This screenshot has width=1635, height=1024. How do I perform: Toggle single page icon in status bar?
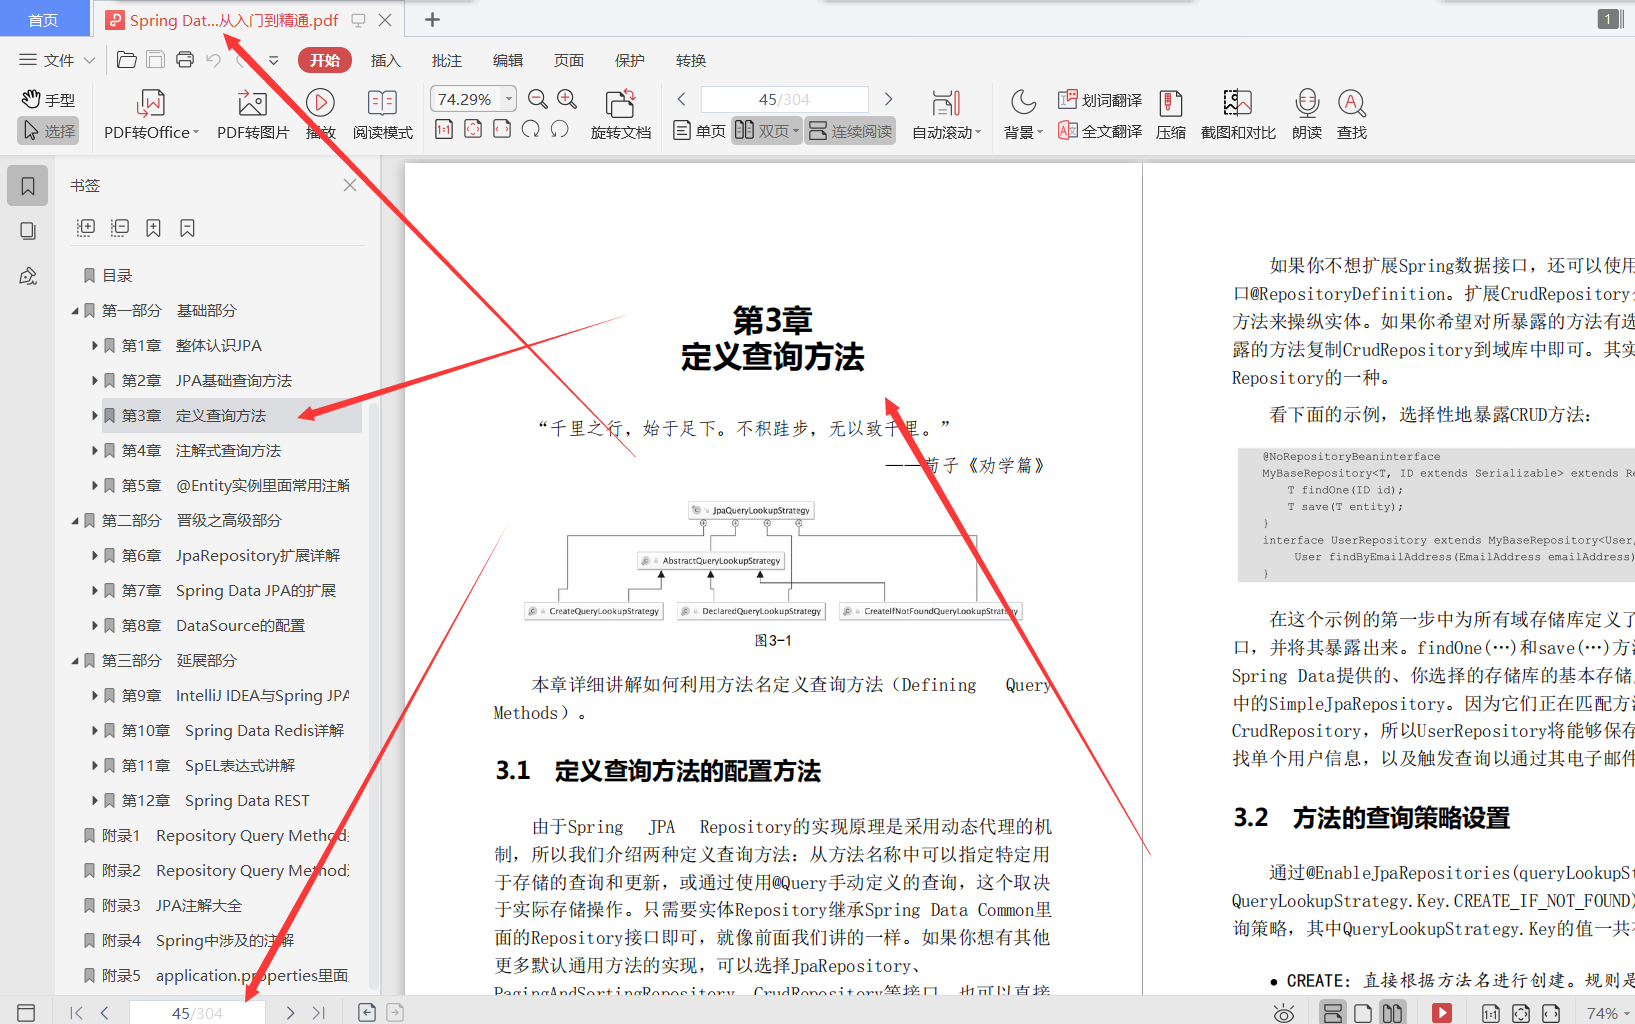[x=1362, y=1013]
